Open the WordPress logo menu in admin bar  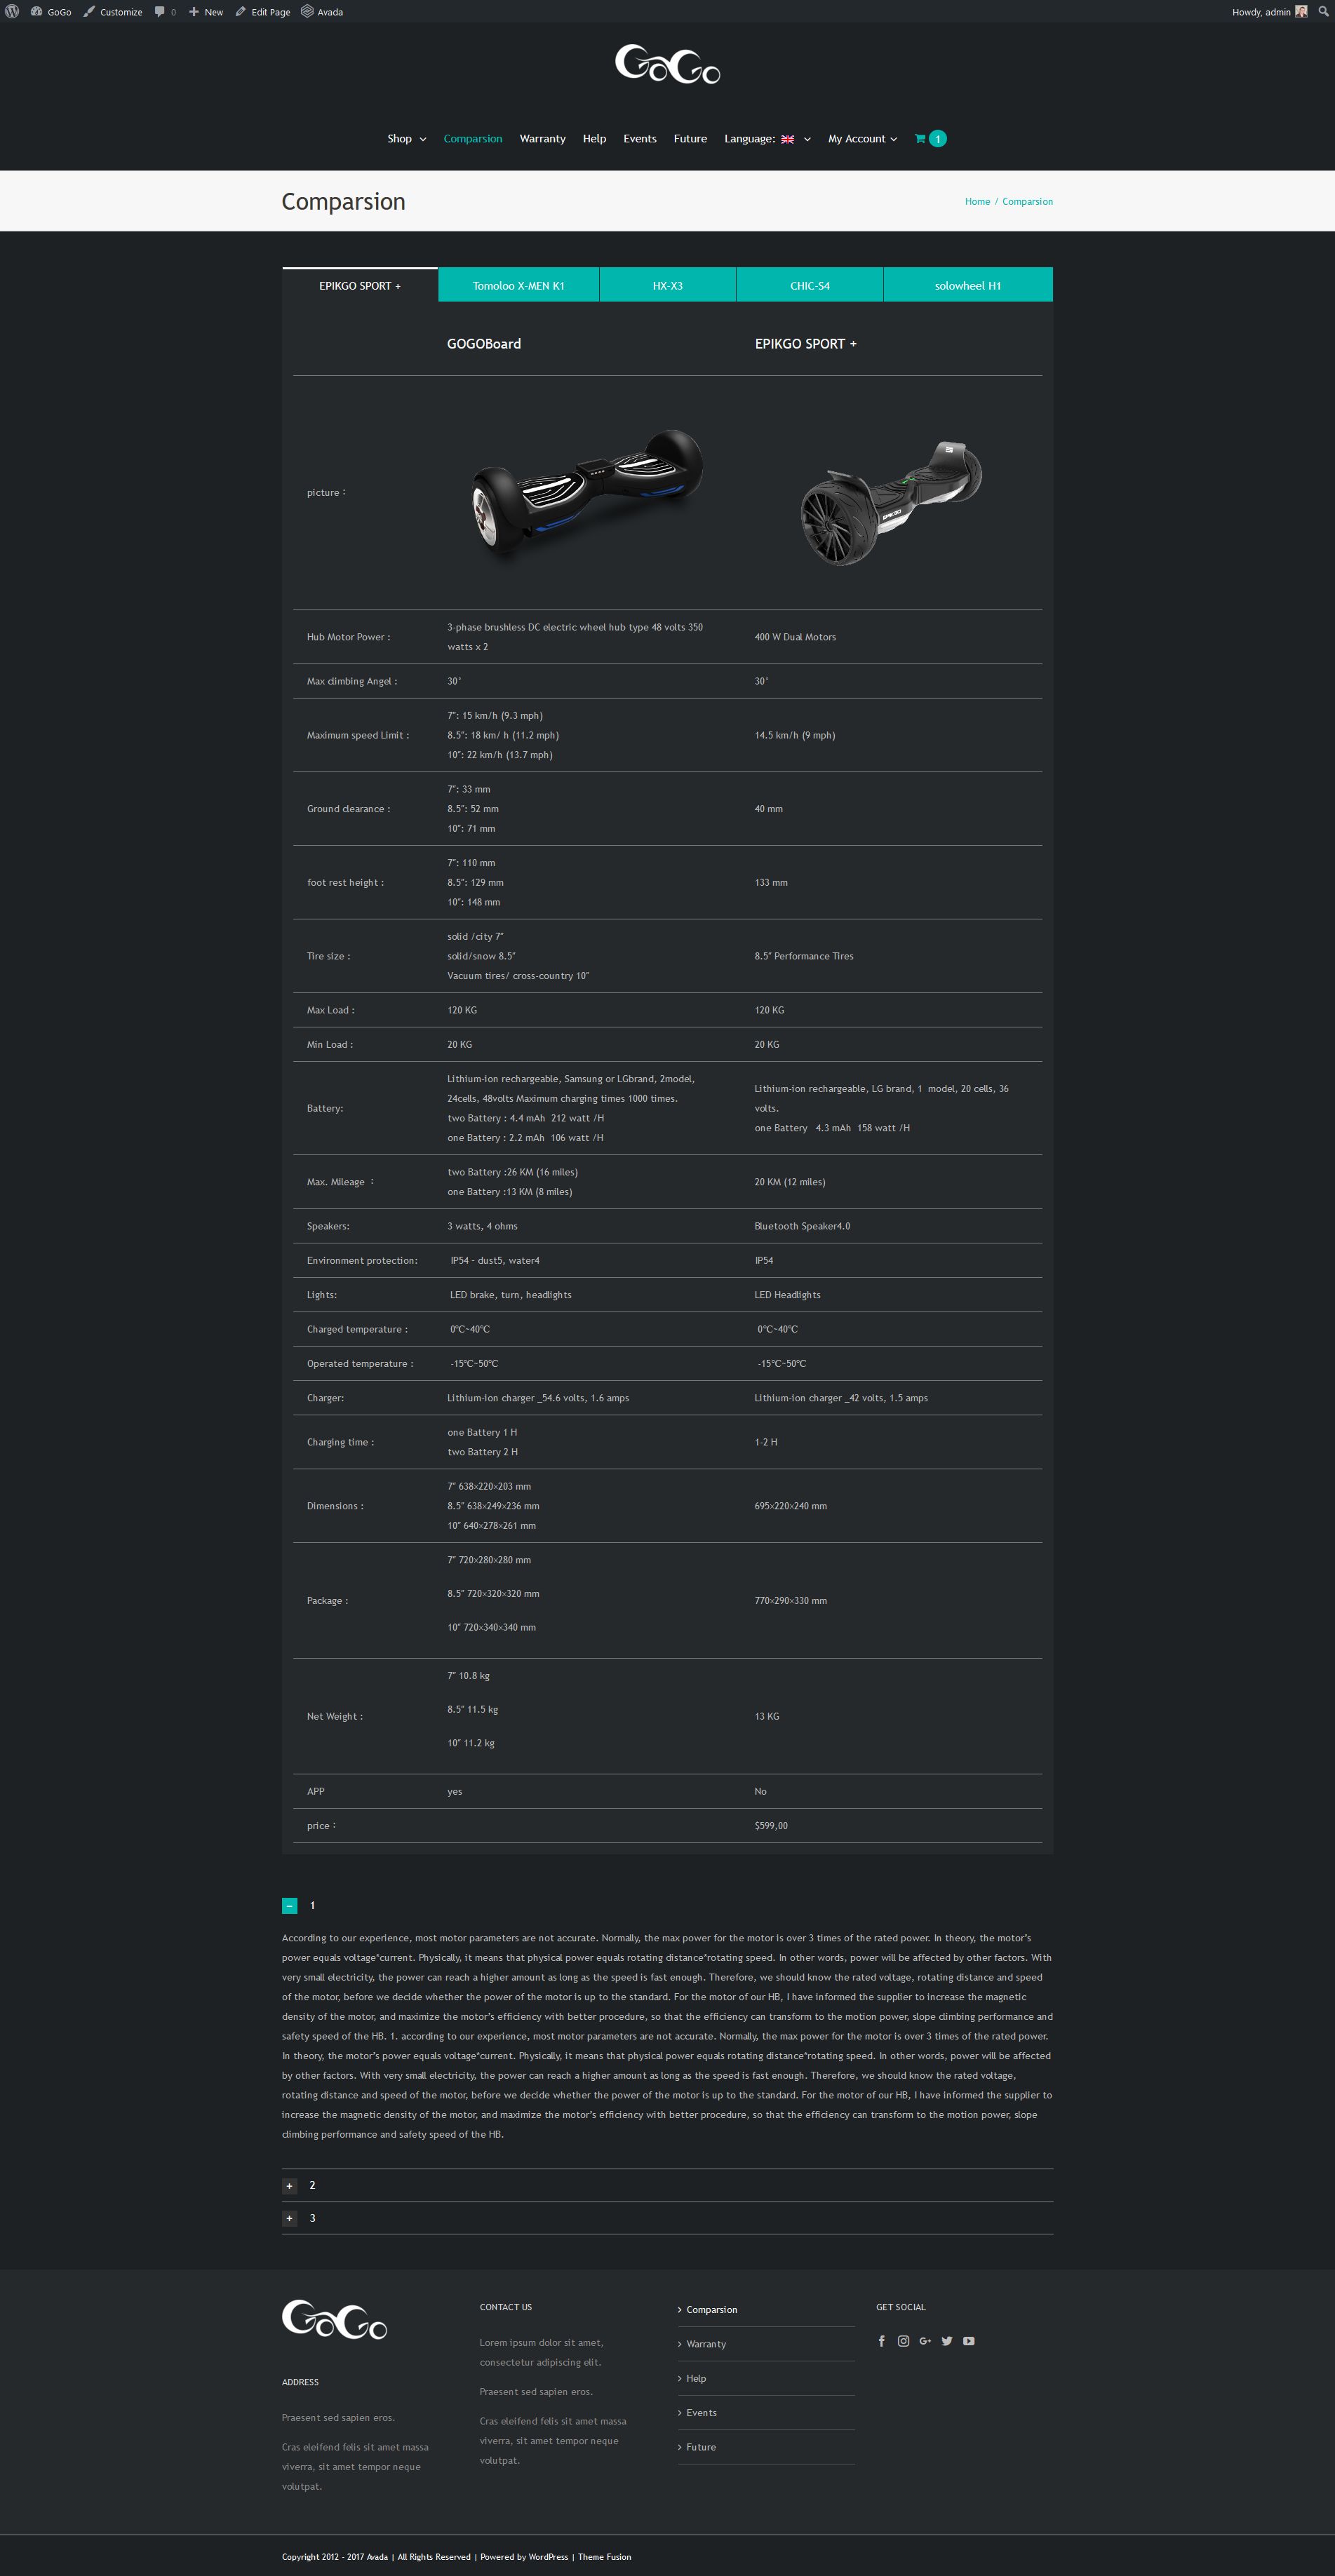(12, 12)
